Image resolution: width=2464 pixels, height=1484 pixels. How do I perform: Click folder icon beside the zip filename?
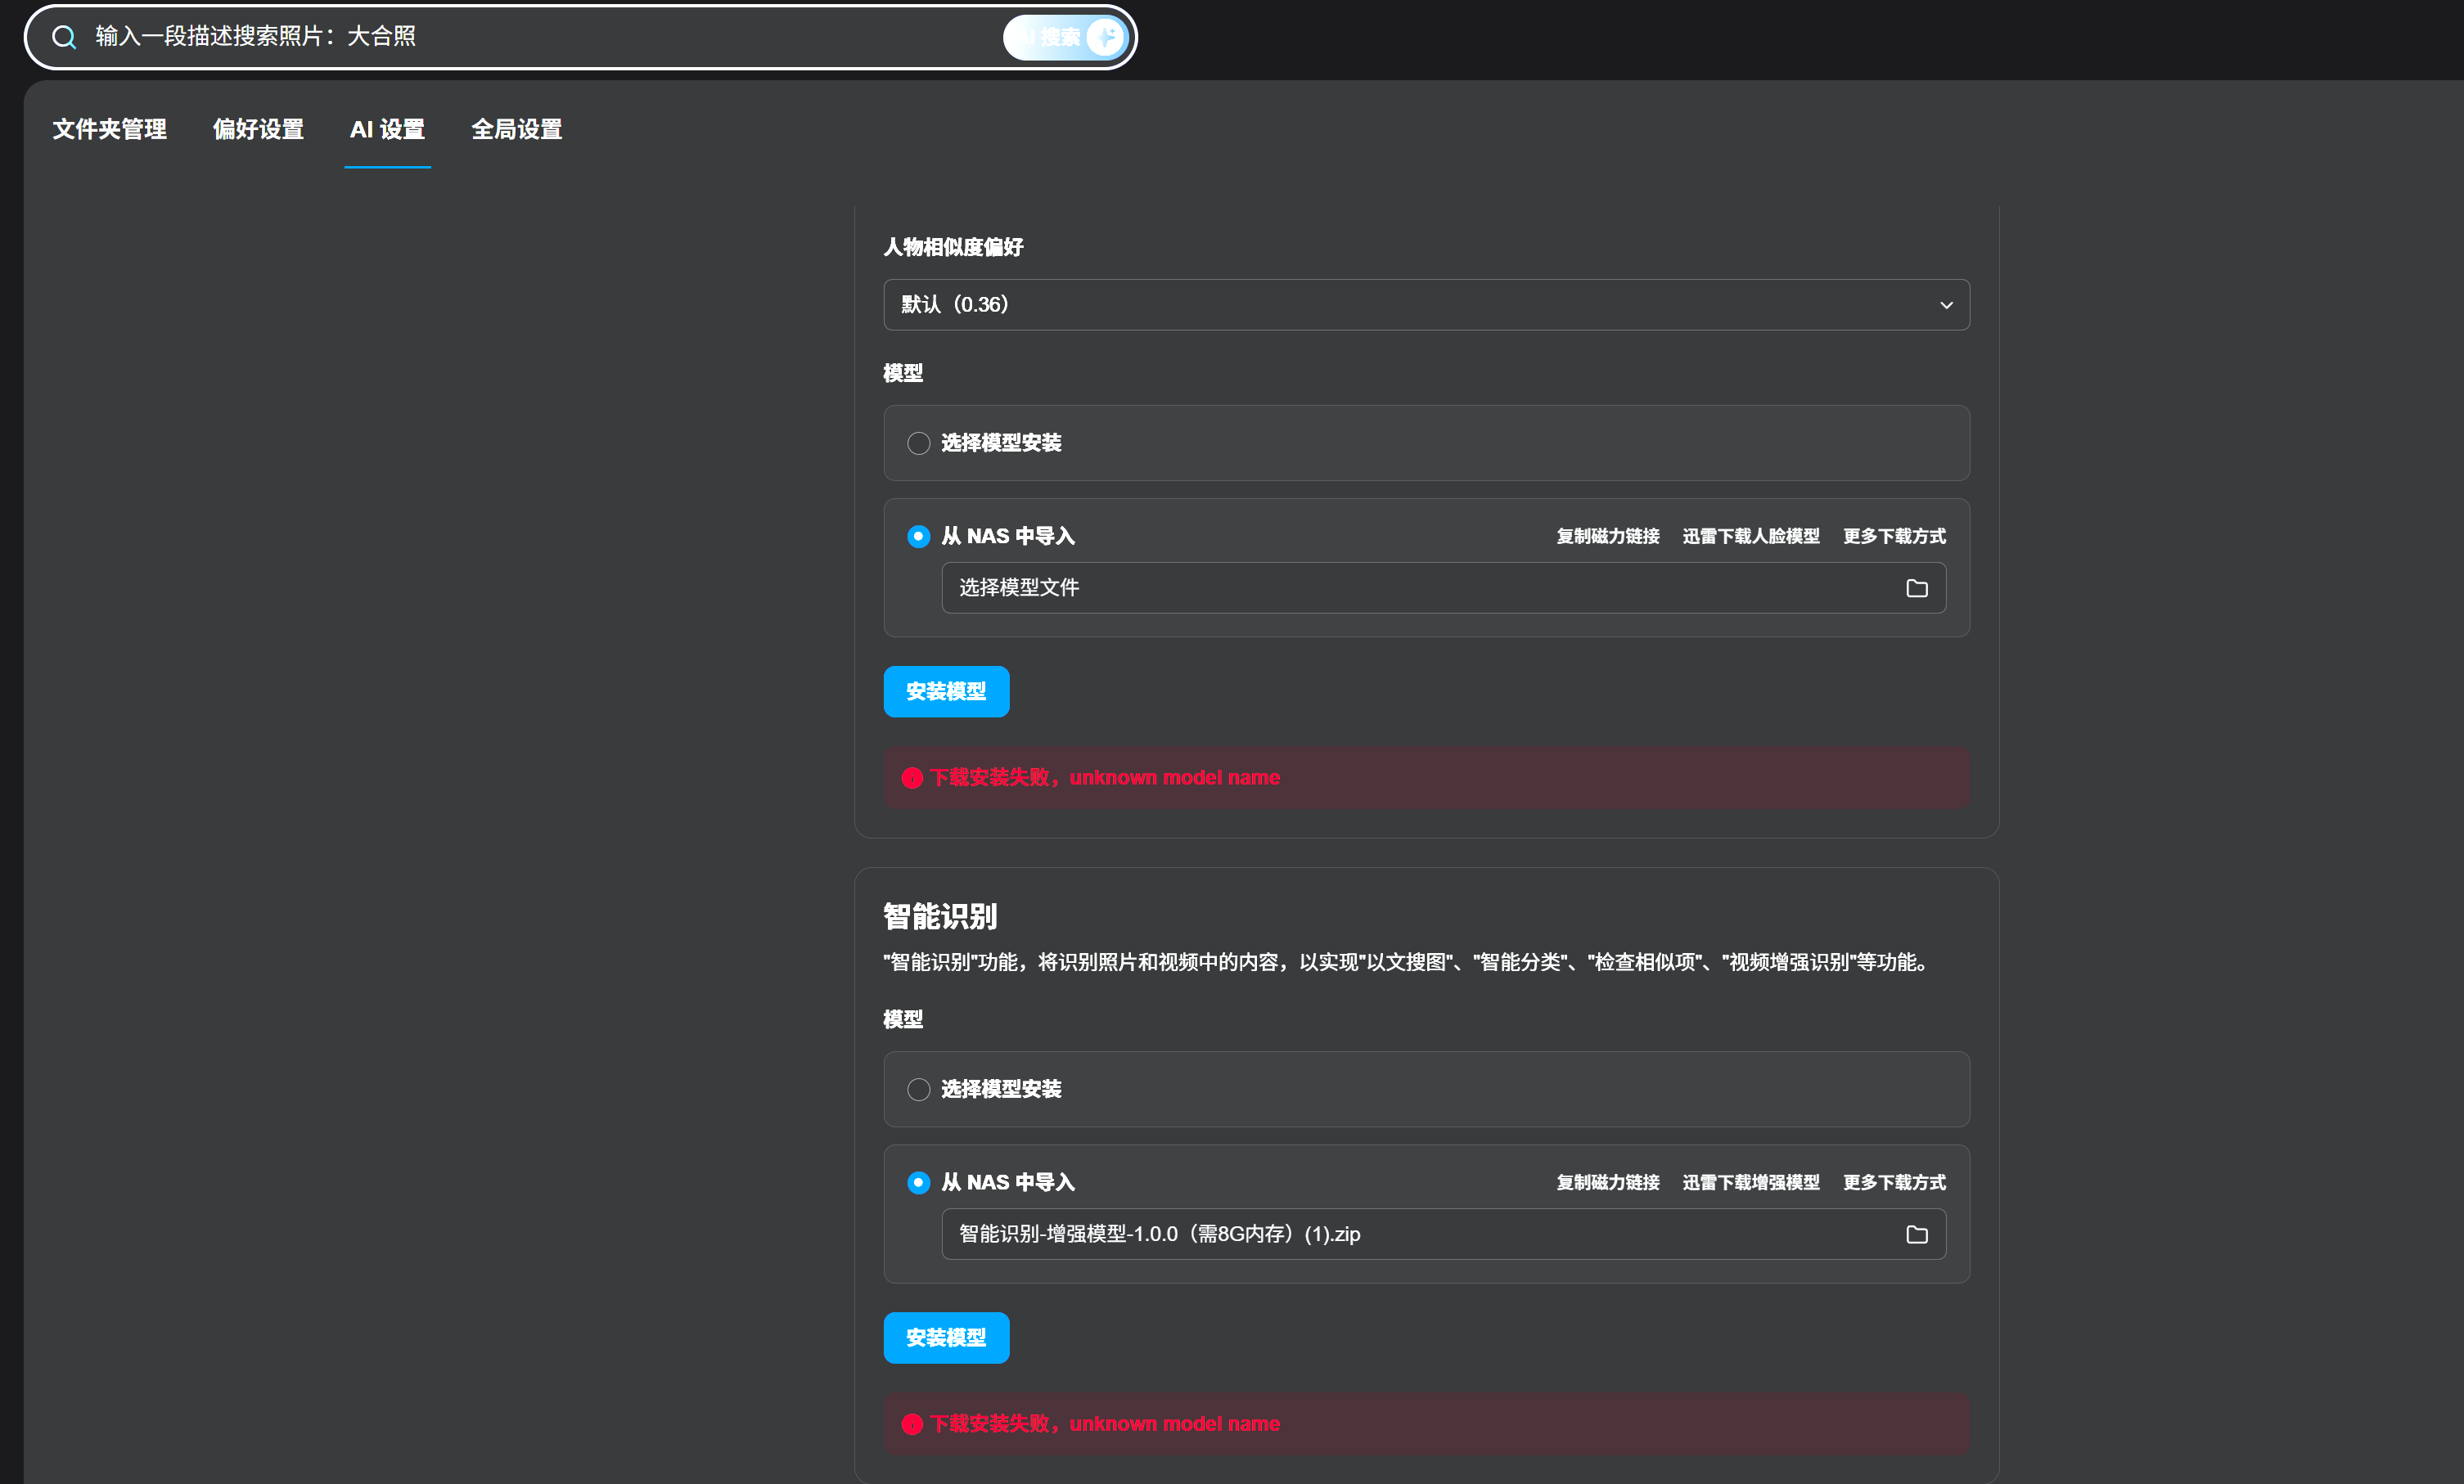[1916, 1234]
